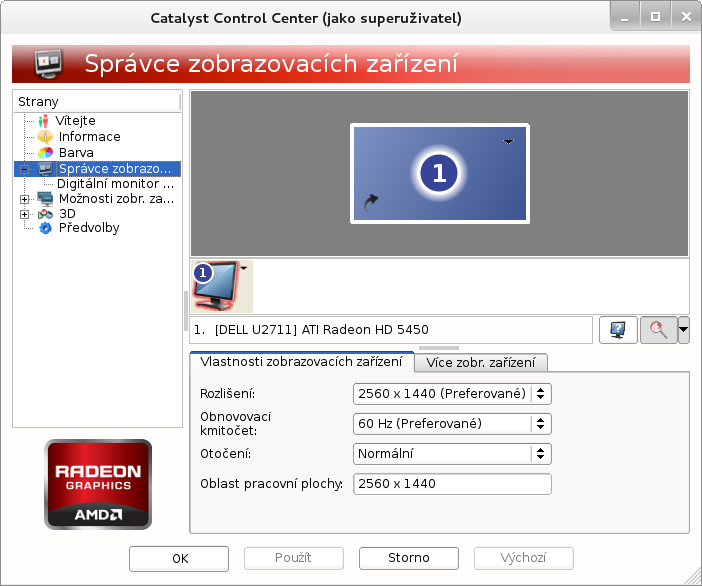Select 3D label in the pages tree
This screenshot has width=702, height=586.
67,214
